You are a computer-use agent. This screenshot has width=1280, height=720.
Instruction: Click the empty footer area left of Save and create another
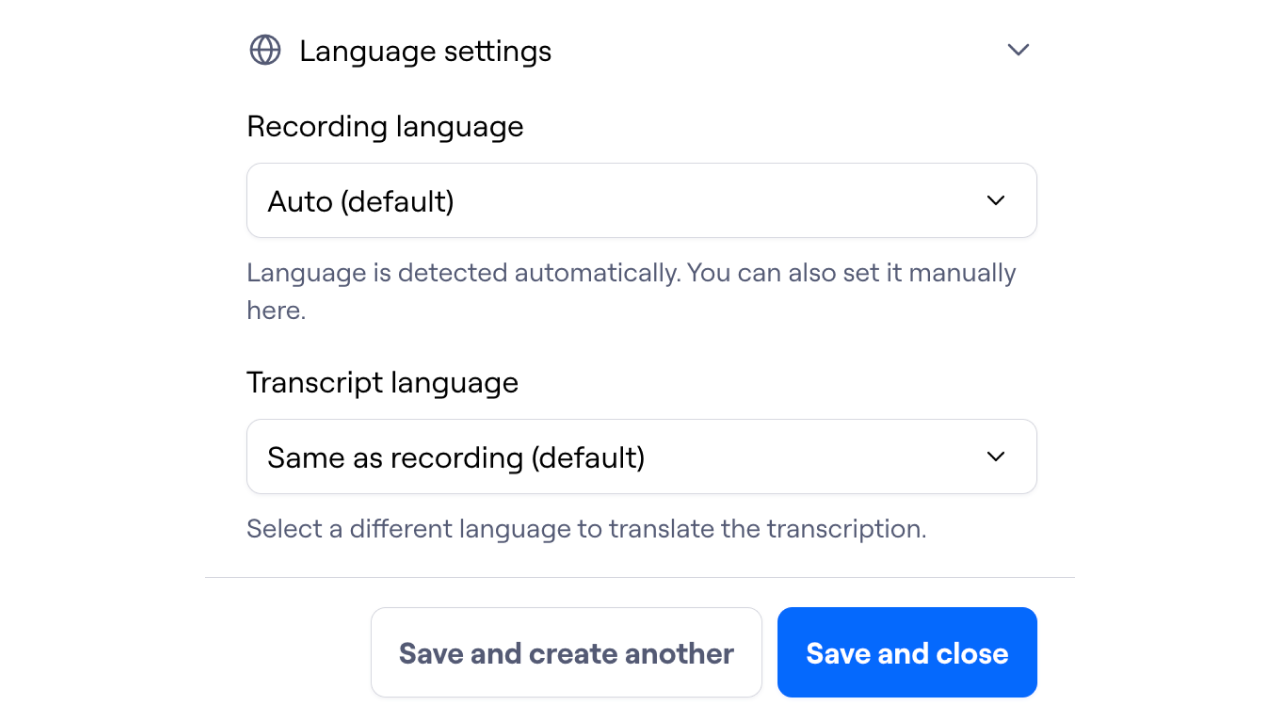click(x=288, y=652)
